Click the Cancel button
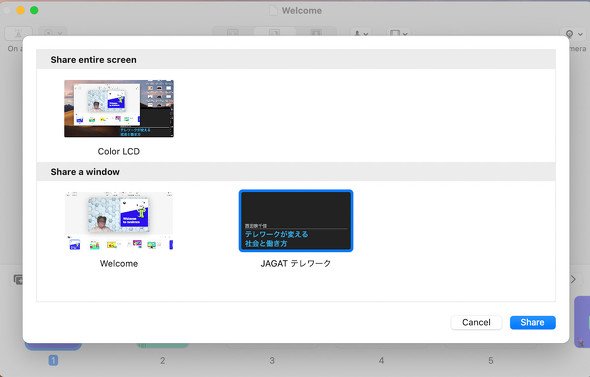 pos(476,322)
